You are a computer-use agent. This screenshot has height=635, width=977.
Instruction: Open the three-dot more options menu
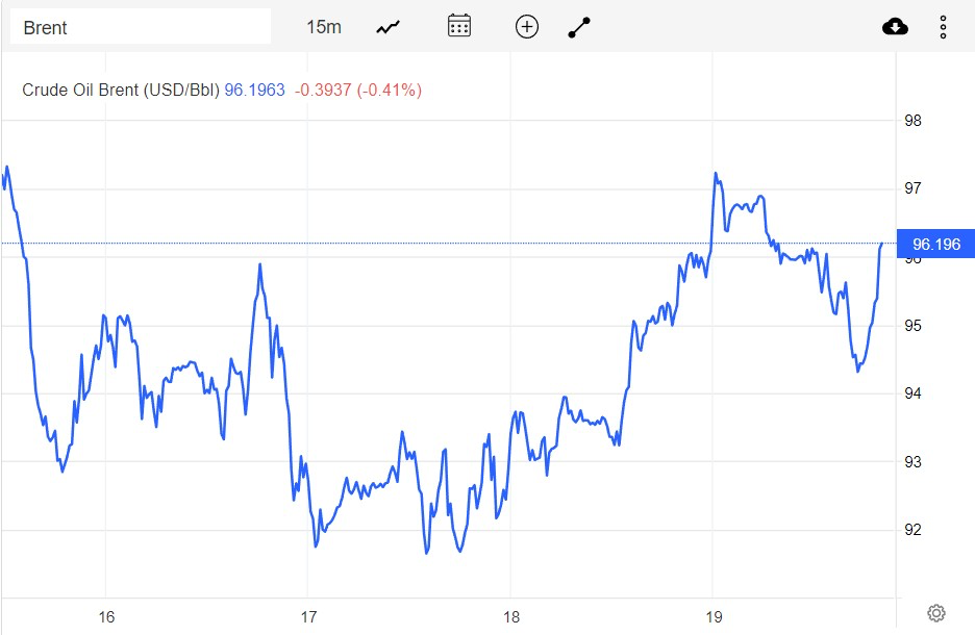tap(943, 27)
